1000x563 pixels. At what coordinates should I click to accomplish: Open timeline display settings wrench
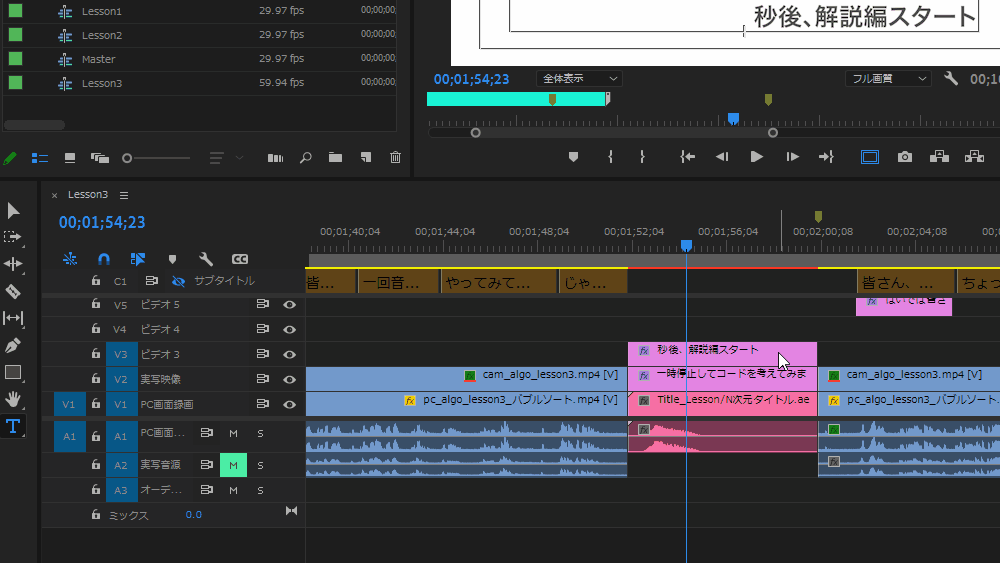click(x=205, y=259)
